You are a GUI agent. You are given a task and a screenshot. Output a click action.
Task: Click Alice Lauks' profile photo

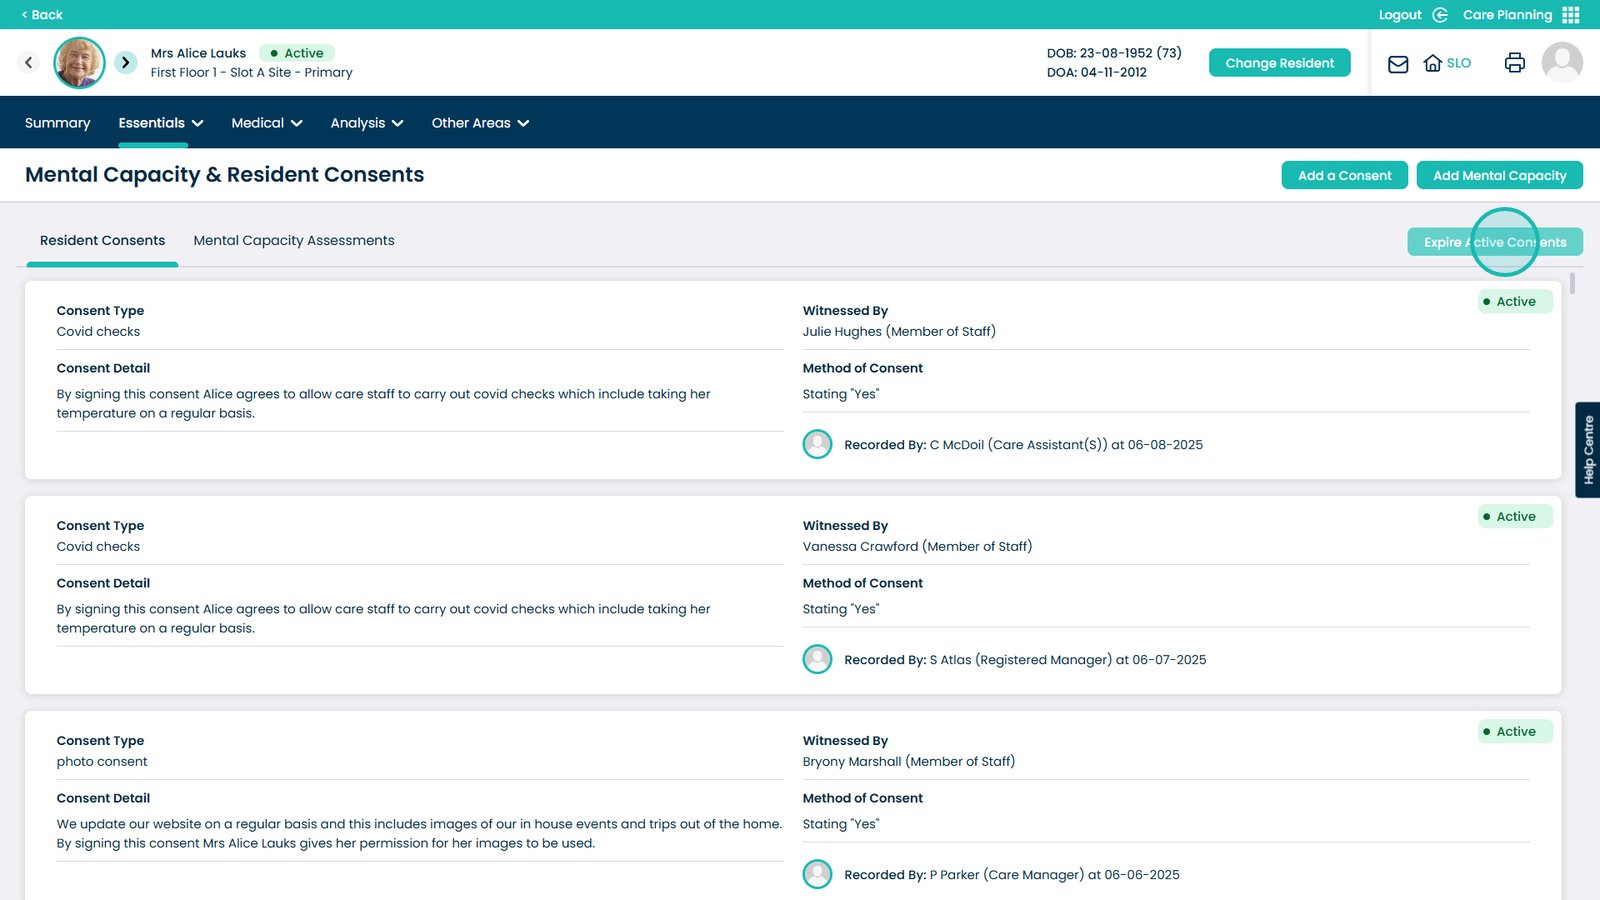(x=79, y=63)
